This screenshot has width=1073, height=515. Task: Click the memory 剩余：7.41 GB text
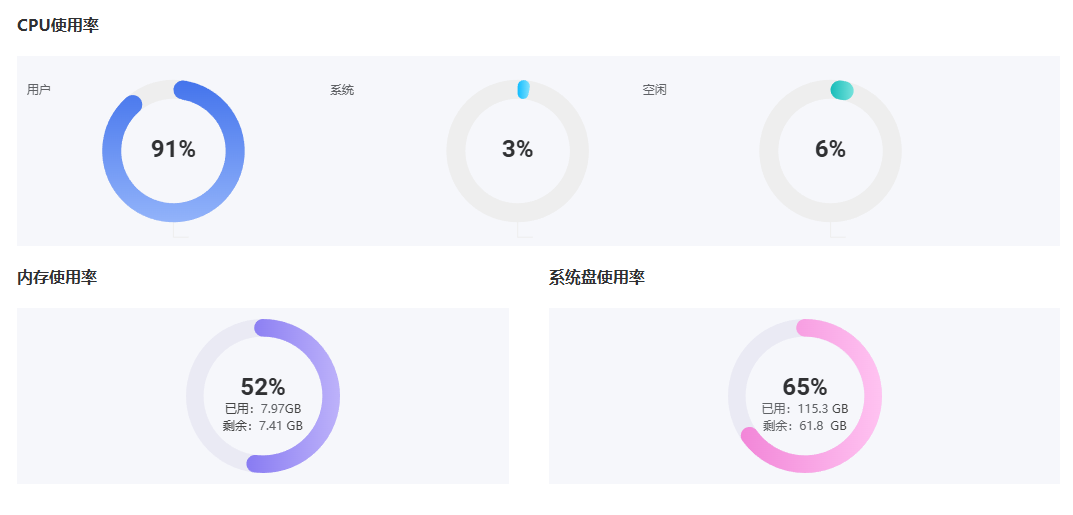(263, 425)
